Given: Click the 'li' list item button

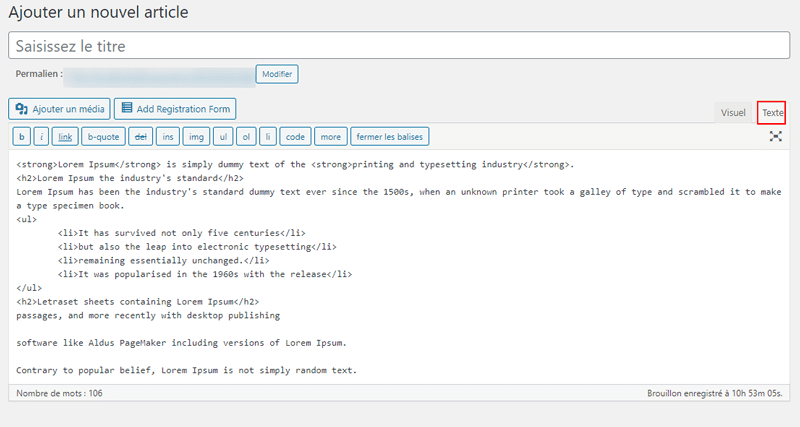Looking at the screenshot, I should 267,136.
